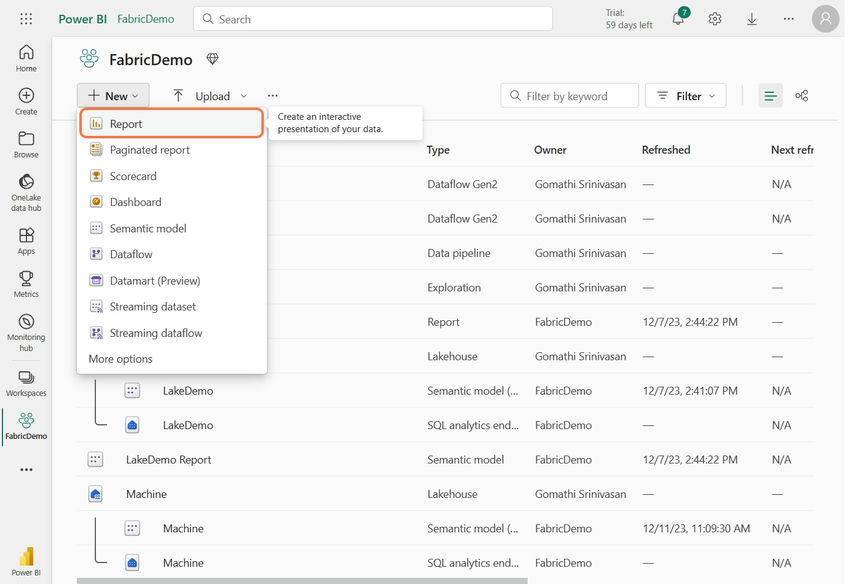
Task: Switch to lineage view icon
Action: (801, 96)
